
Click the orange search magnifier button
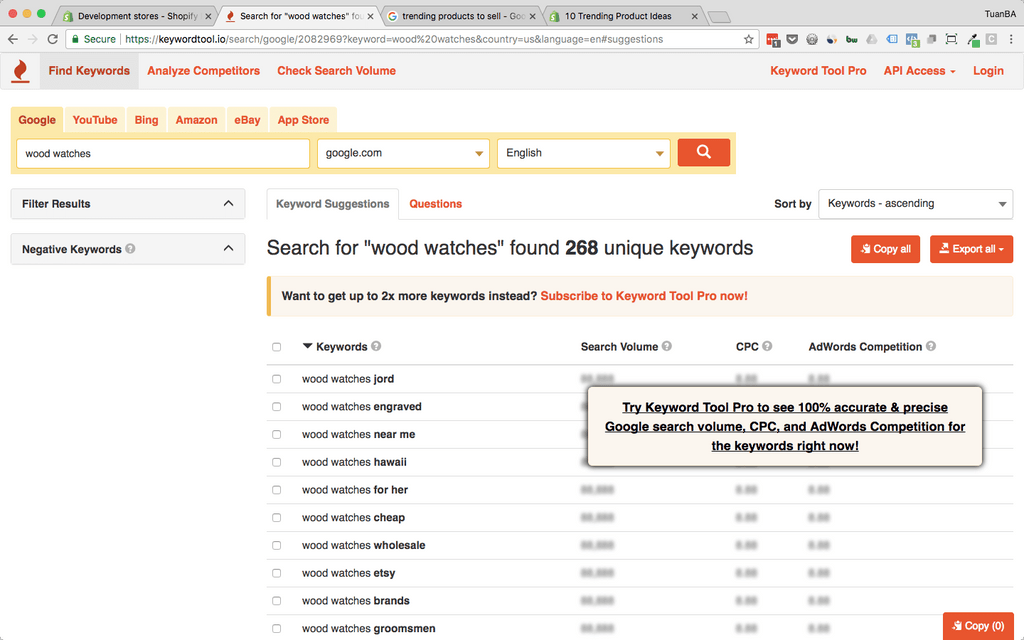703,152
